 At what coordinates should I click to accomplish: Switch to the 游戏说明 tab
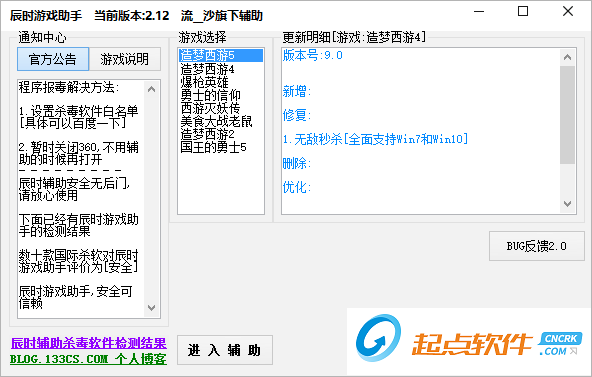(125, 59)
